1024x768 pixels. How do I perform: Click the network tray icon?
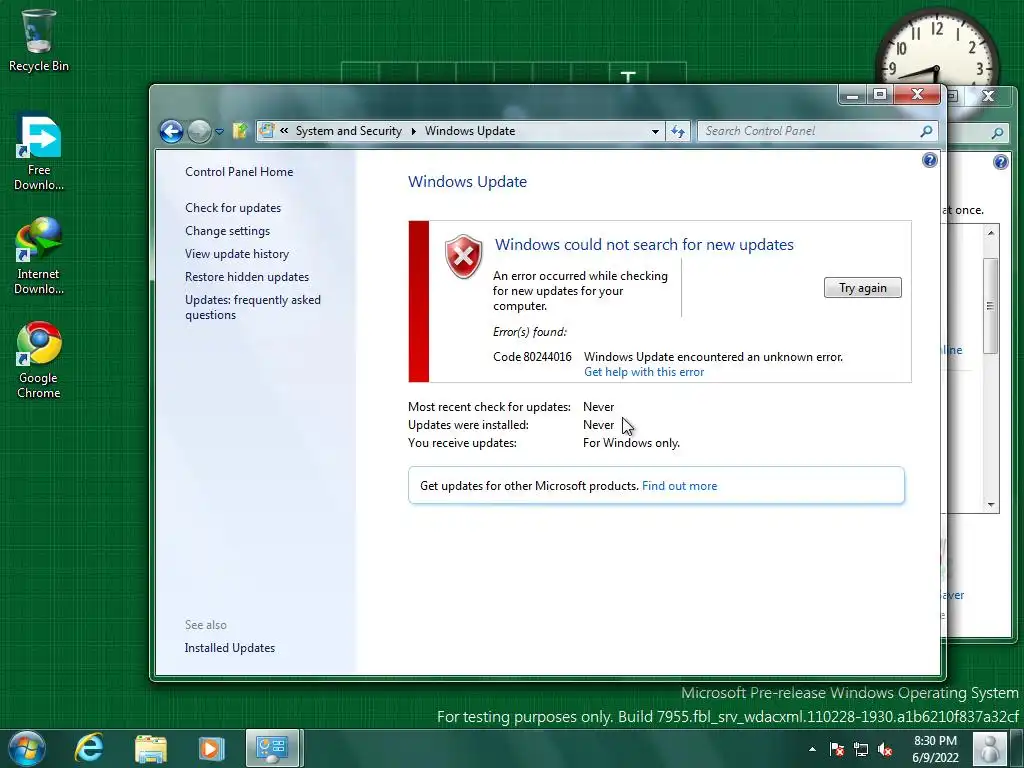861,750
